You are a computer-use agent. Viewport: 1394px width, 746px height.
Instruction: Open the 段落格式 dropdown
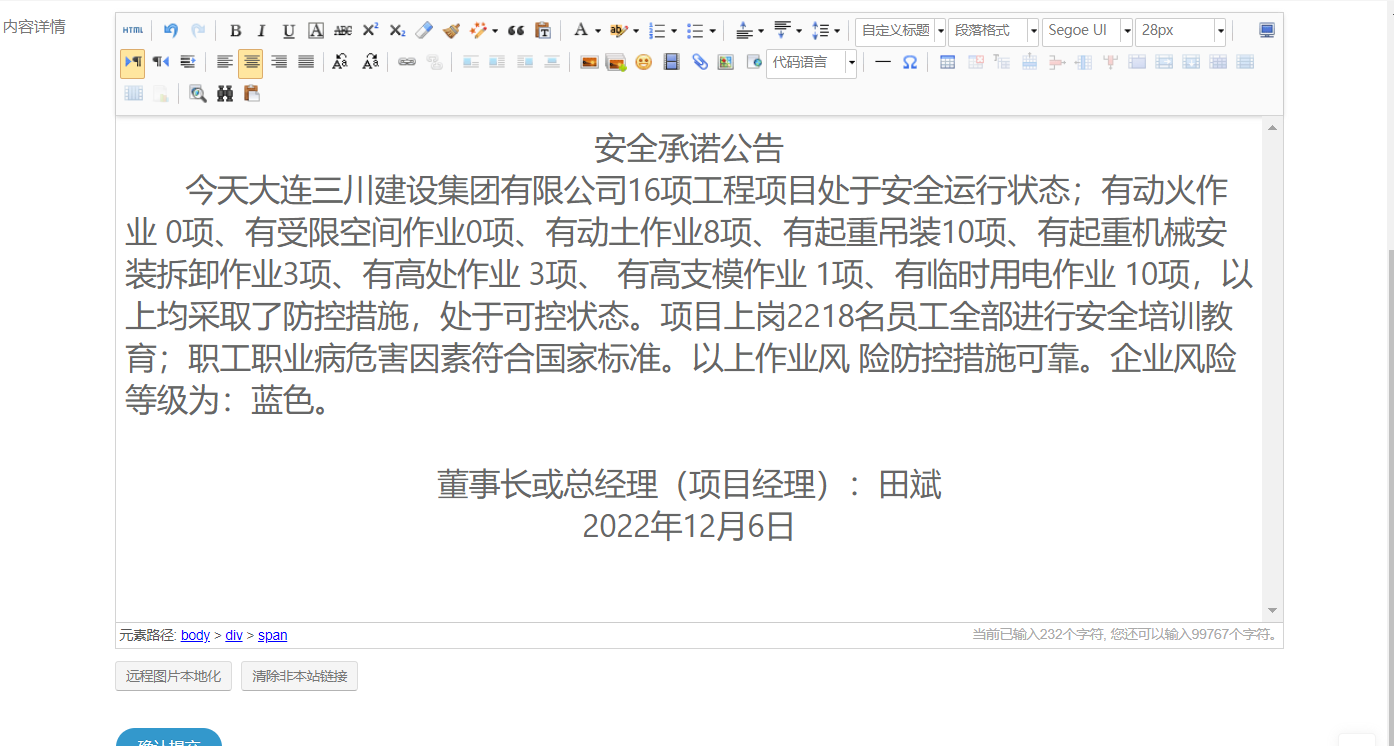[994, 32]
